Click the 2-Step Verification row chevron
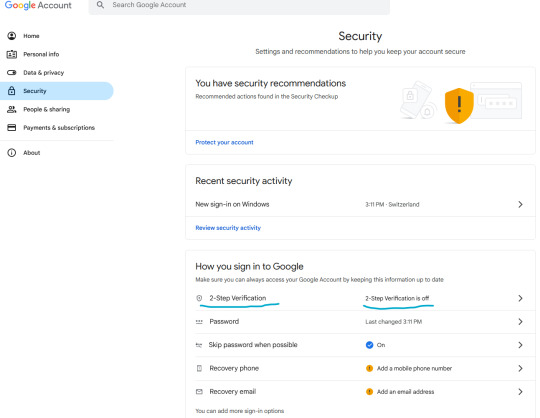Viewport: 540px width, 418px height. coord(520,298)
